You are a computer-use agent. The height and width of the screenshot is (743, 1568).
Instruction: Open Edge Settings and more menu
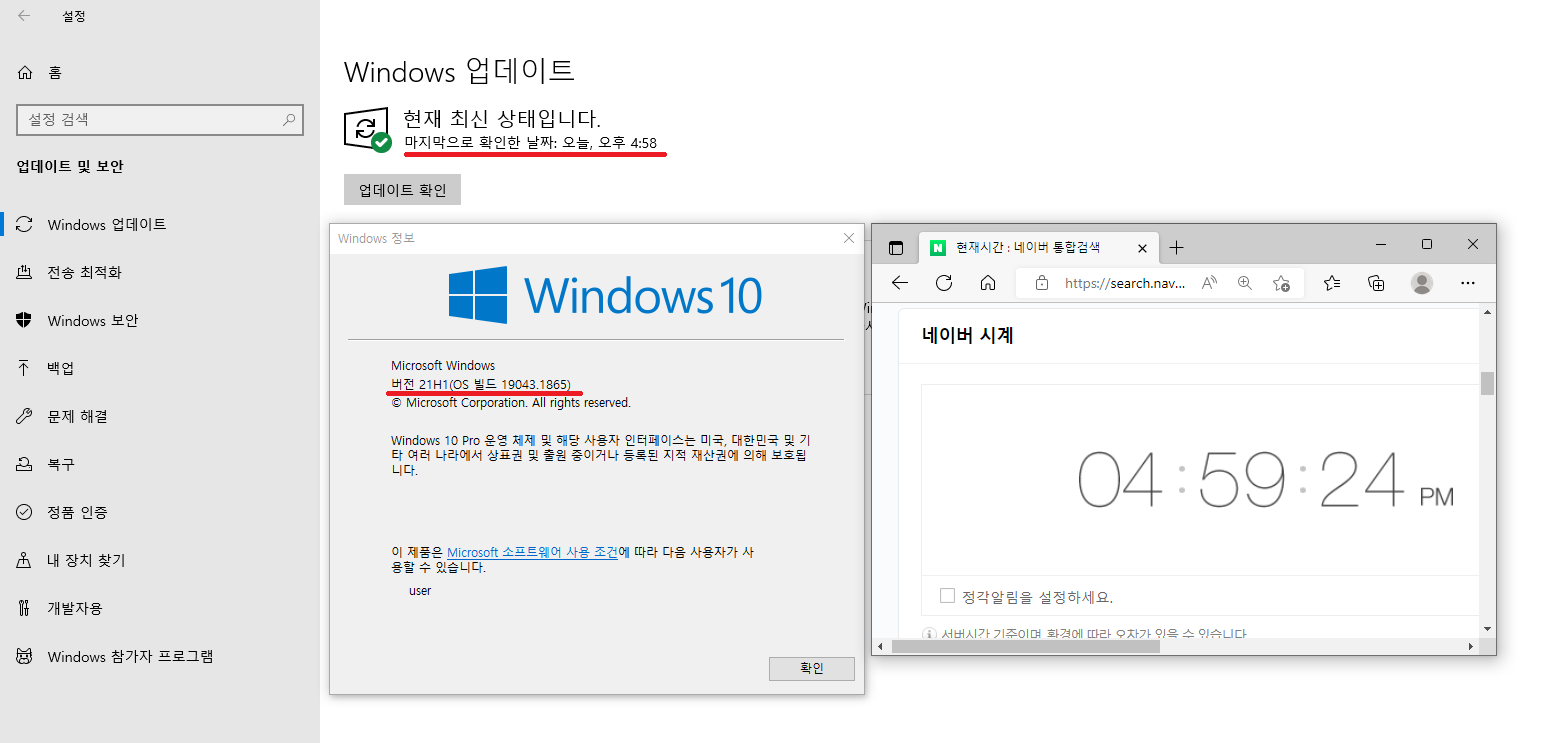(x=1467, y=283)
